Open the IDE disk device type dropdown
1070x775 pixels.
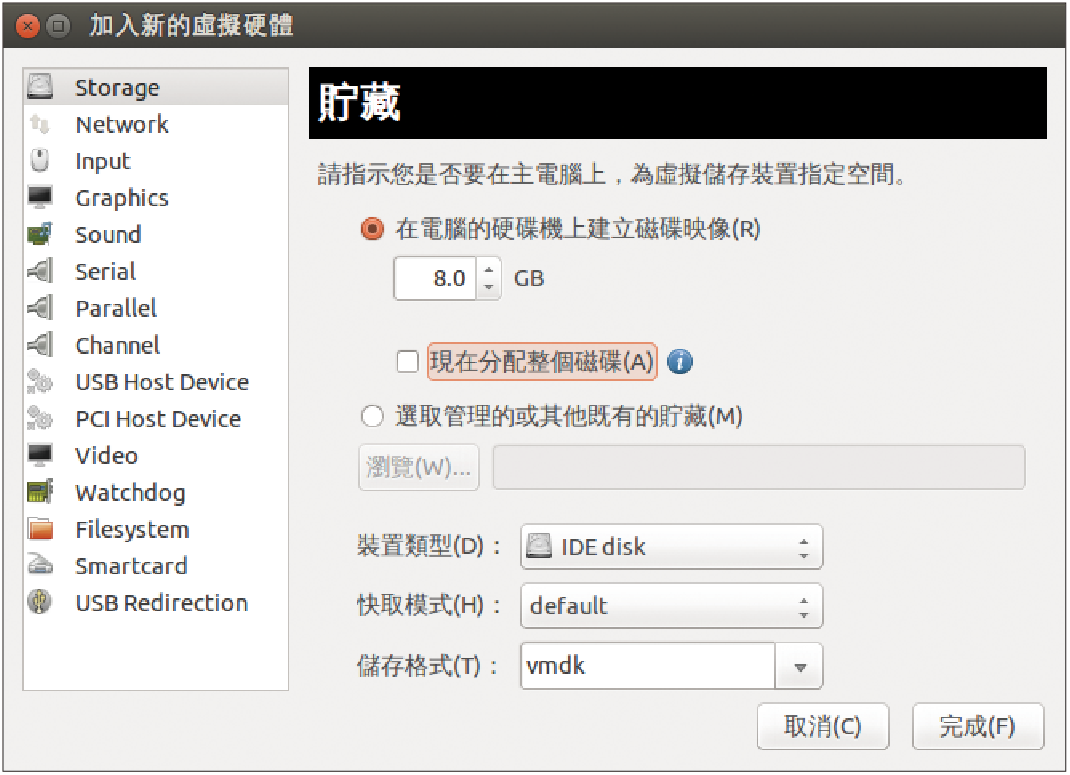[671, 546]
